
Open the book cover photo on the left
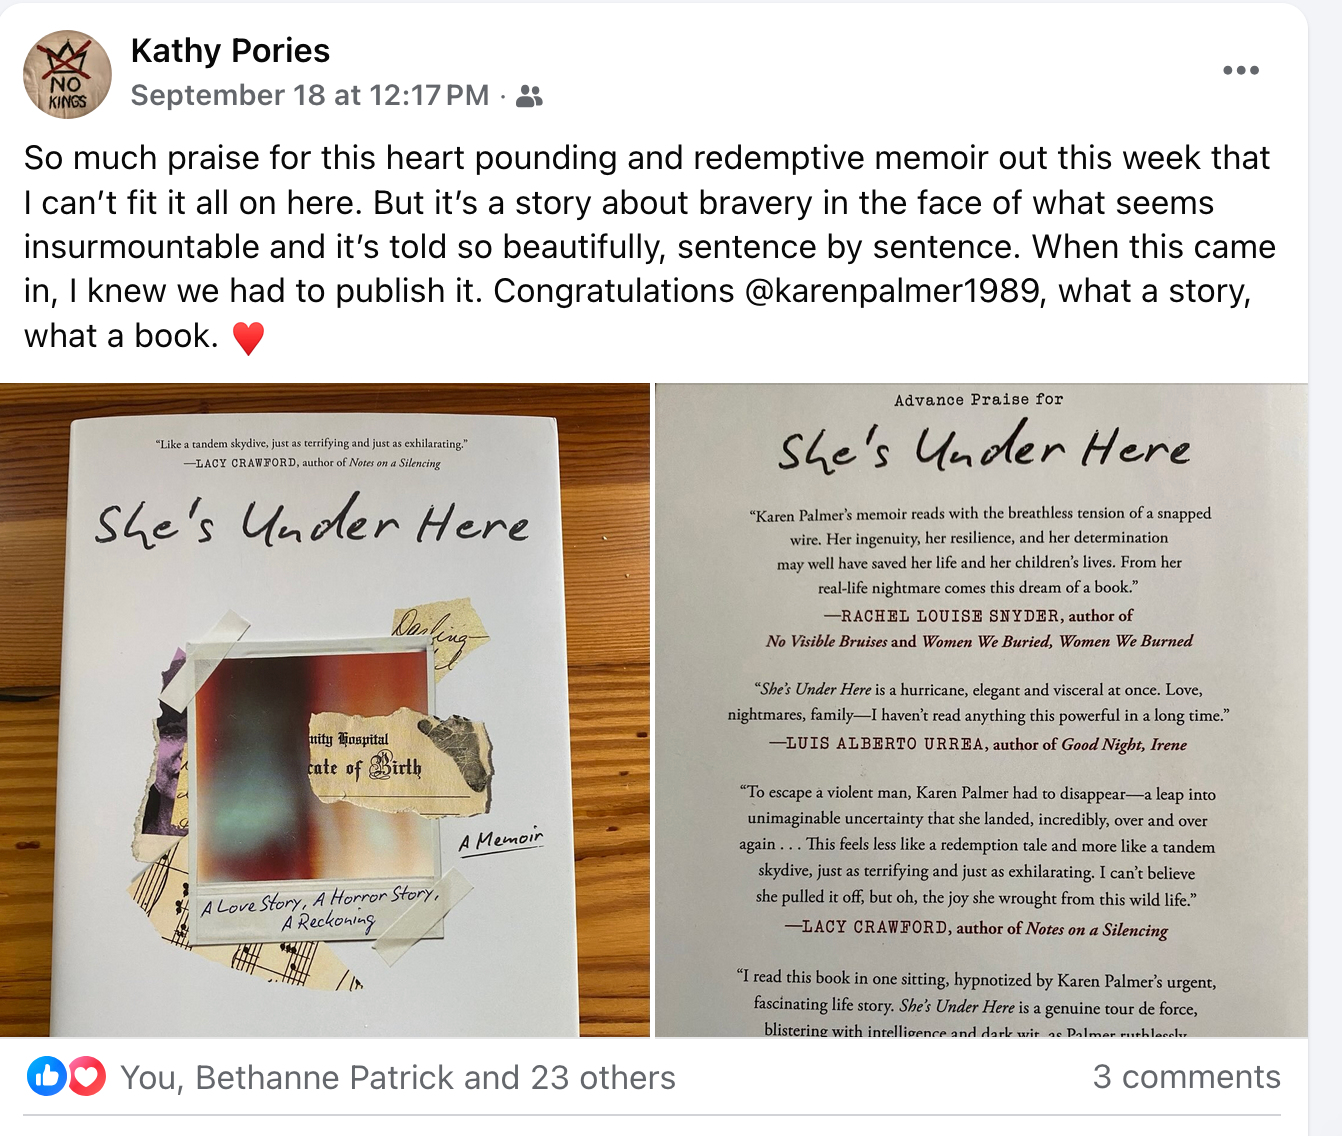click(324, 710)
